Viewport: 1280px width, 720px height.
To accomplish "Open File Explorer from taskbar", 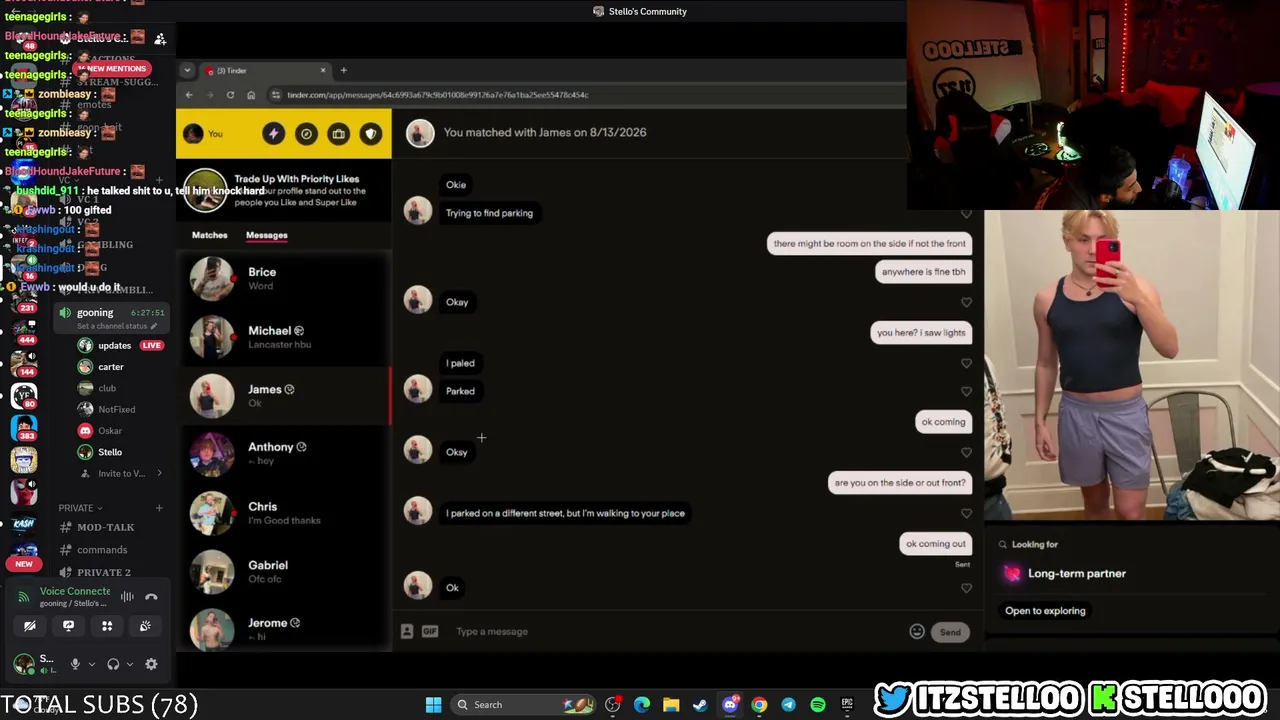I will 671,705.
